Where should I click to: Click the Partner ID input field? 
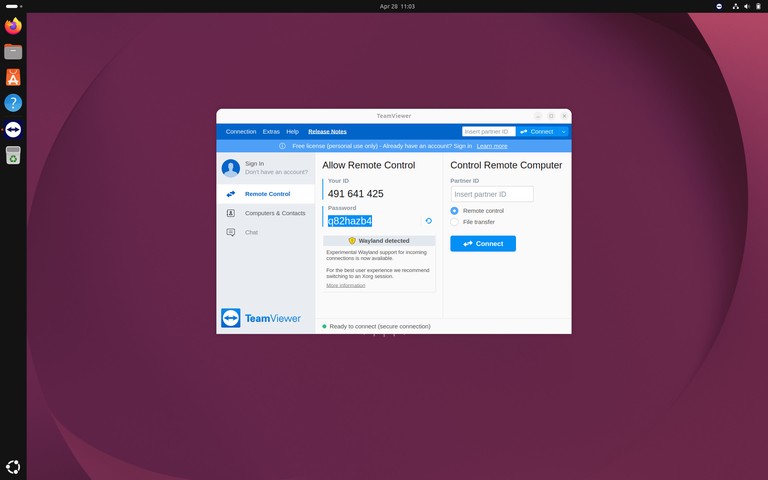492,194
